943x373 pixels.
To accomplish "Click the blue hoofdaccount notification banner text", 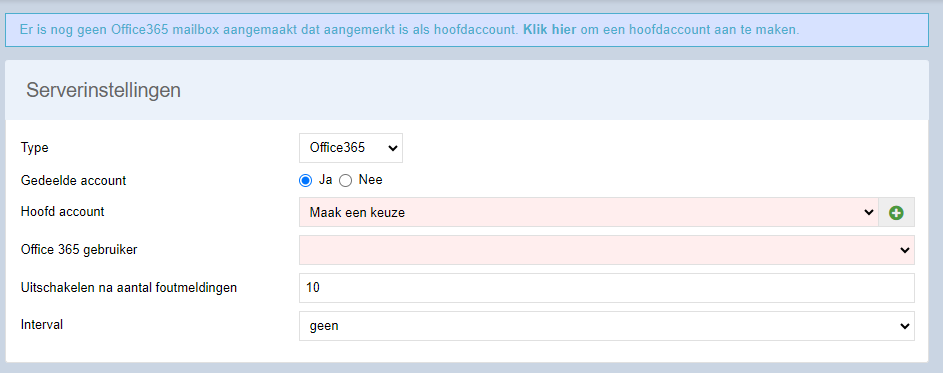I will (410, 29).
